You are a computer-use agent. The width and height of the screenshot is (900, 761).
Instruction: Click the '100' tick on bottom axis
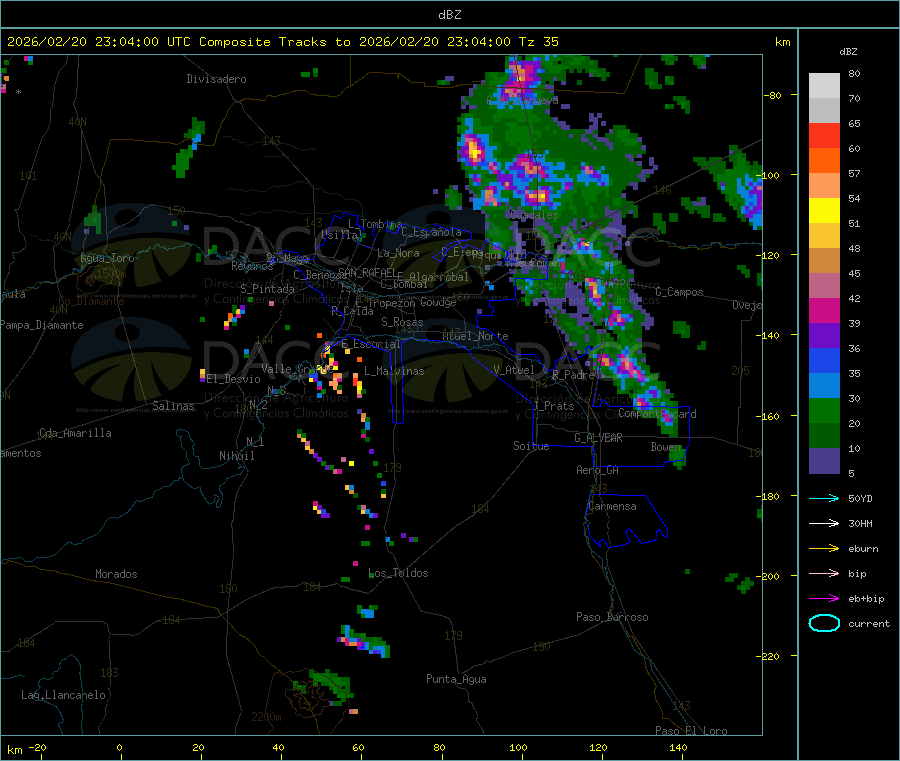coord(518,747)
